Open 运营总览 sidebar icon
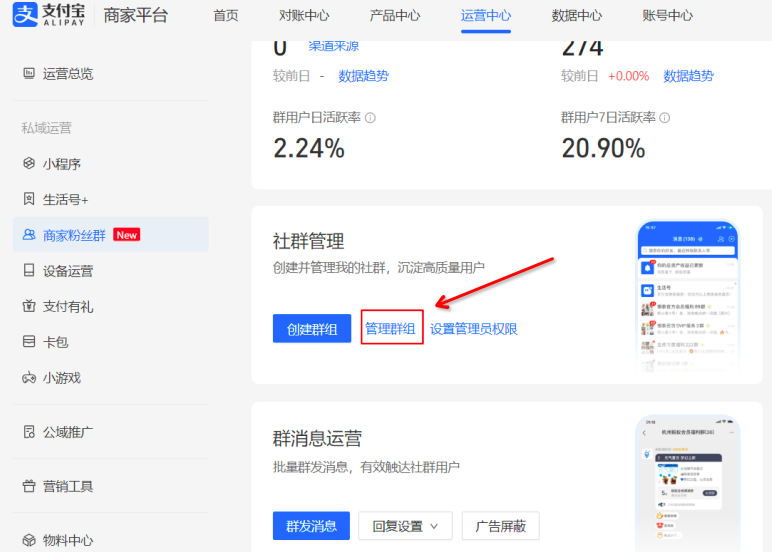Image resolution: width=772 pixels, height=552 pixels. coord(29,74)
